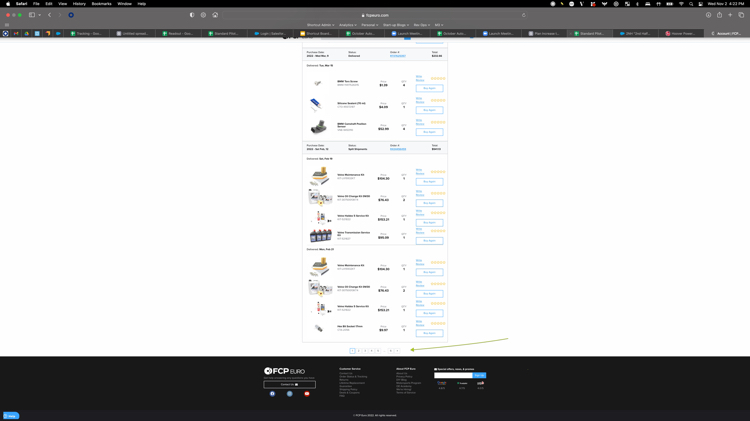Open the sidebar button's dropdown arrow
The image size is (750, 421).
(x=39, y=15)
